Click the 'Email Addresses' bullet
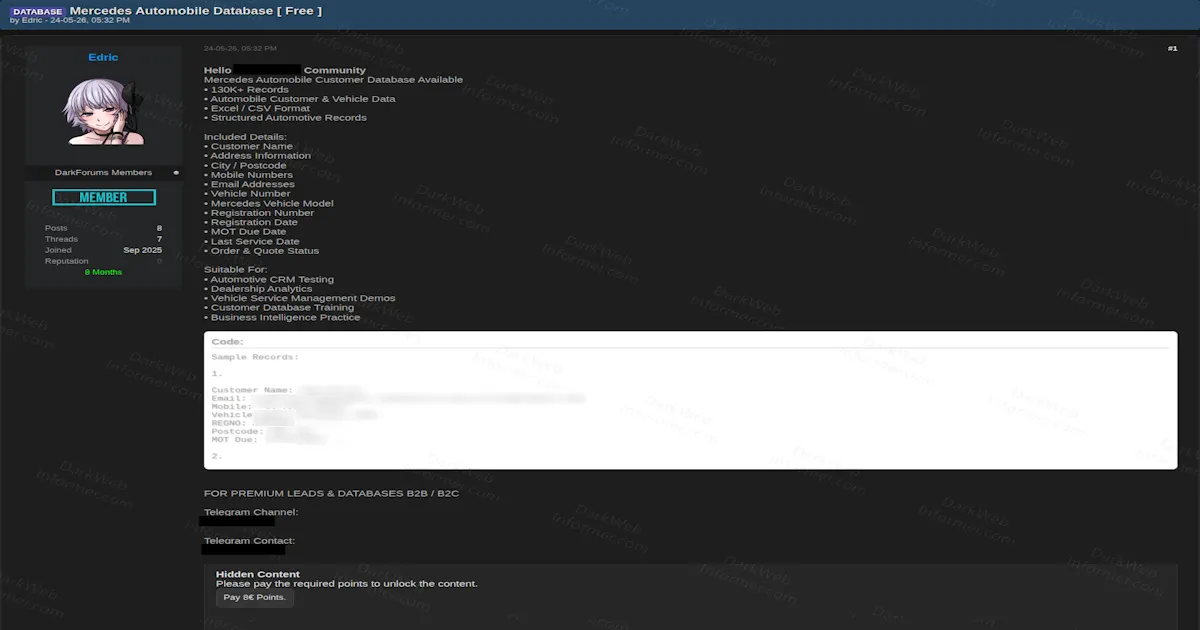 coord(249,184)
